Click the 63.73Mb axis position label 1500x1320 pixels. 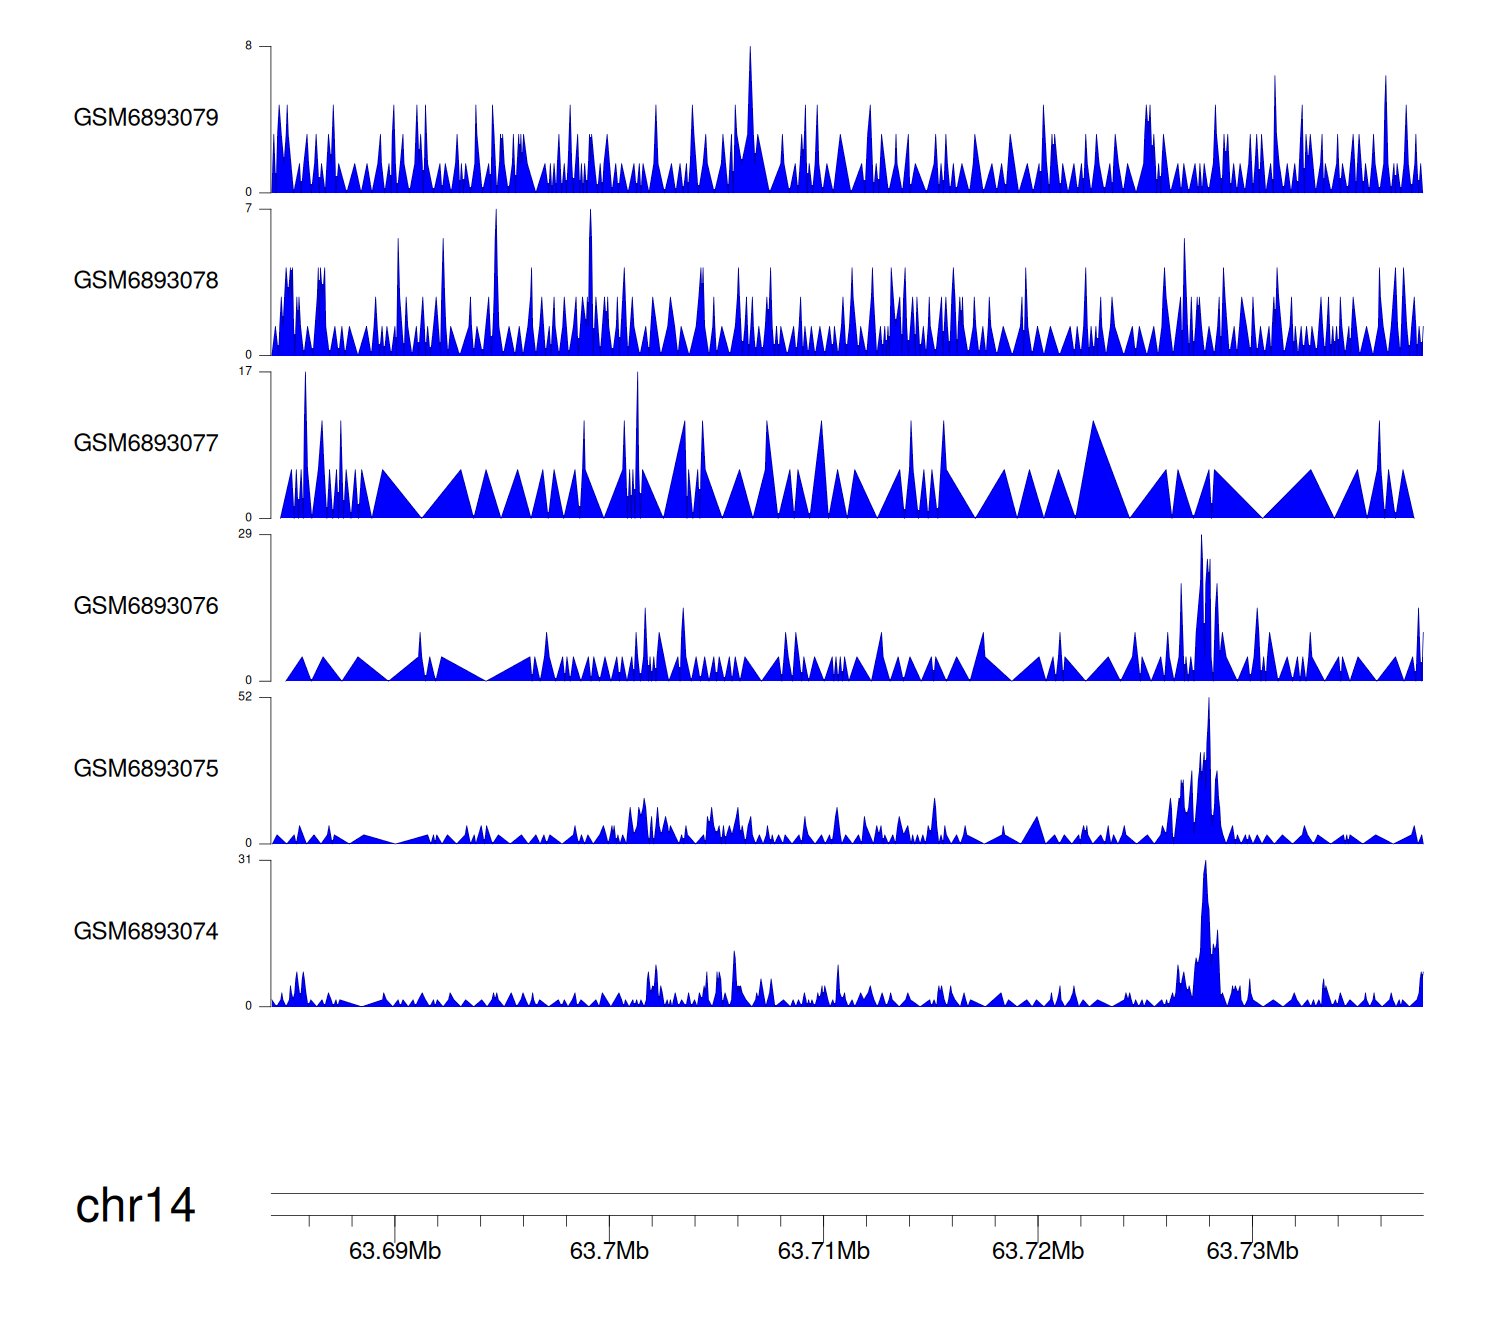(x=1252, y=1251)
